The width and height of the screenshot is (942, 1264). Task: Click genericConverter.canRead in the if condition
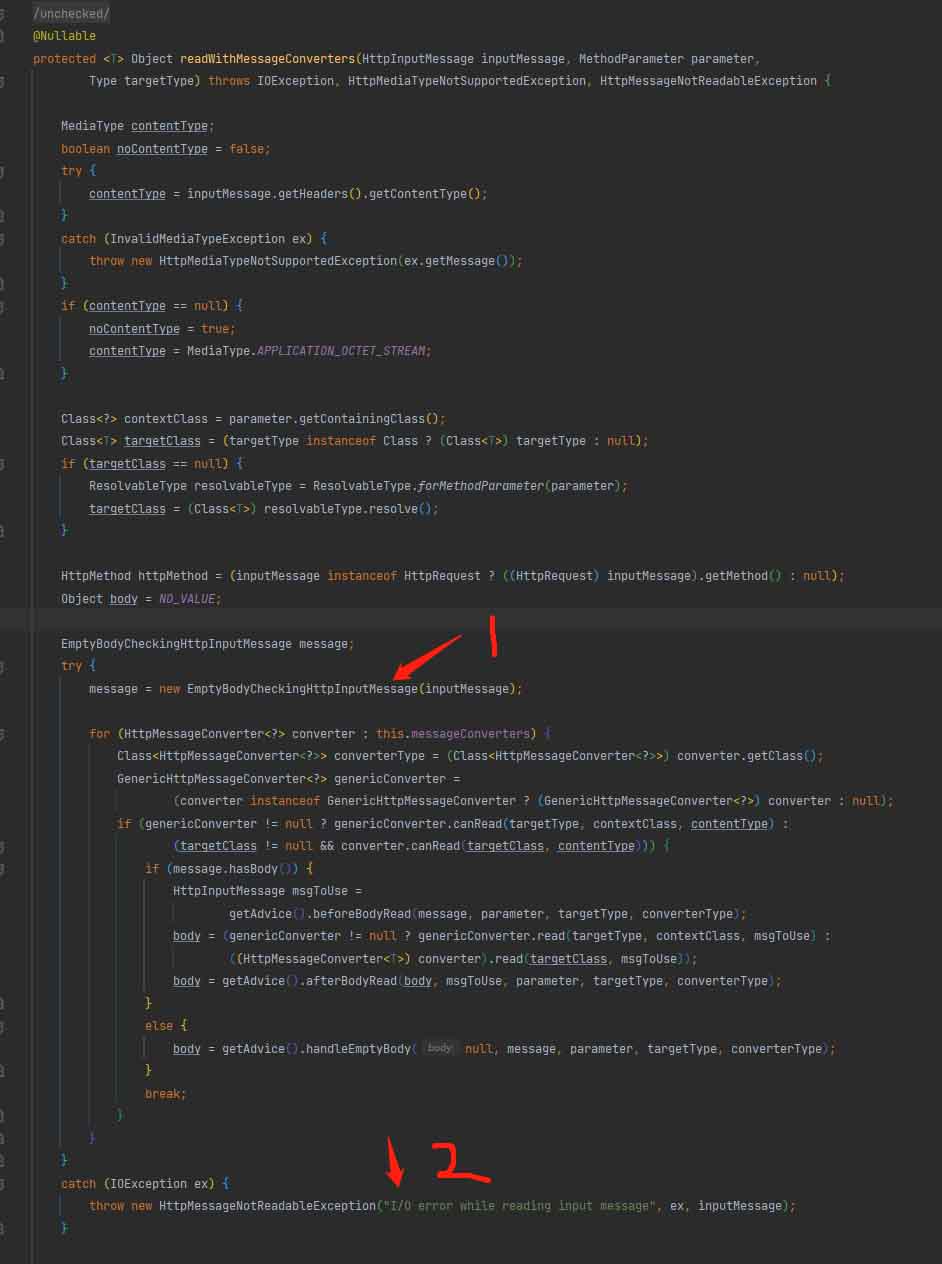click(418, 824)
